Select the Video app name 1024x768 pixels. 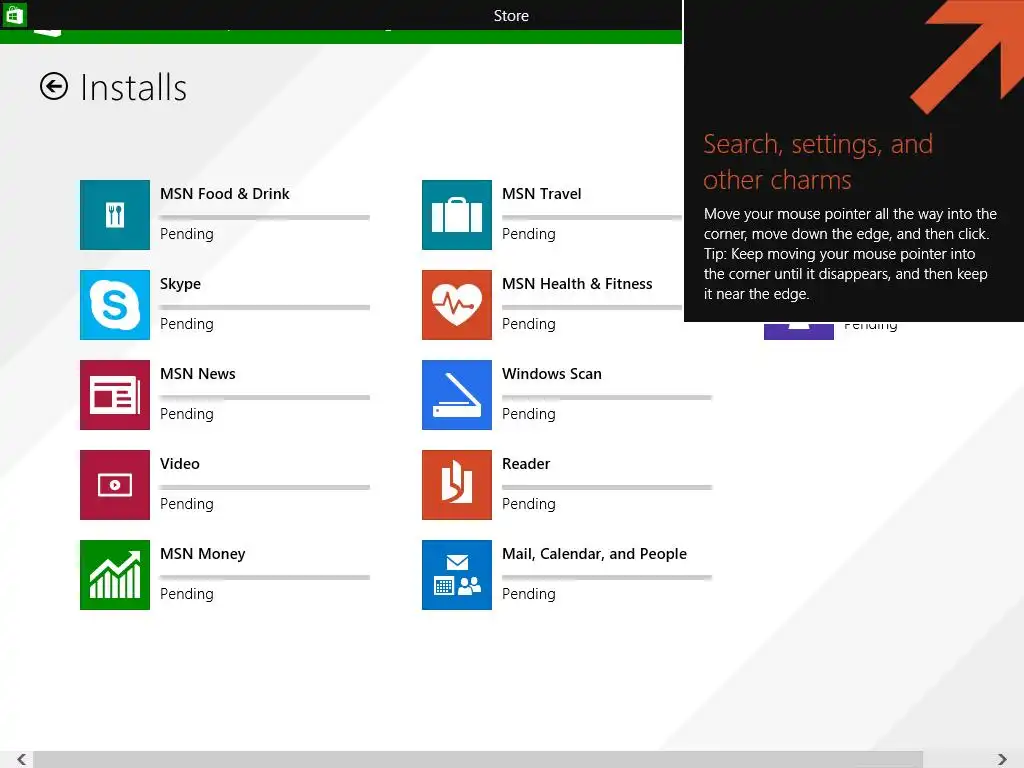tap(180, 464)
